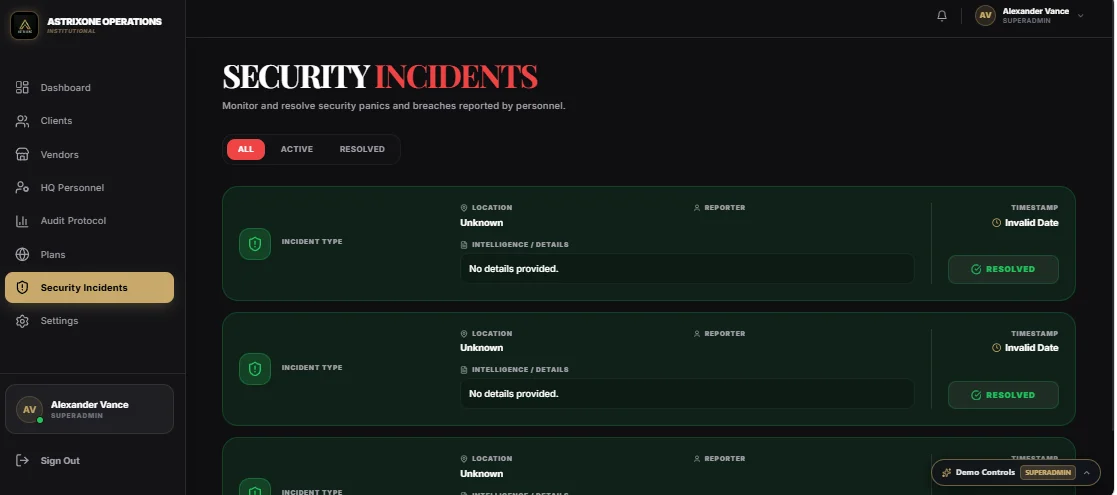This screenshot has height=495, width=1117.
Task: Click the first incident's RESOLVED button
Action: point(1003,269)
